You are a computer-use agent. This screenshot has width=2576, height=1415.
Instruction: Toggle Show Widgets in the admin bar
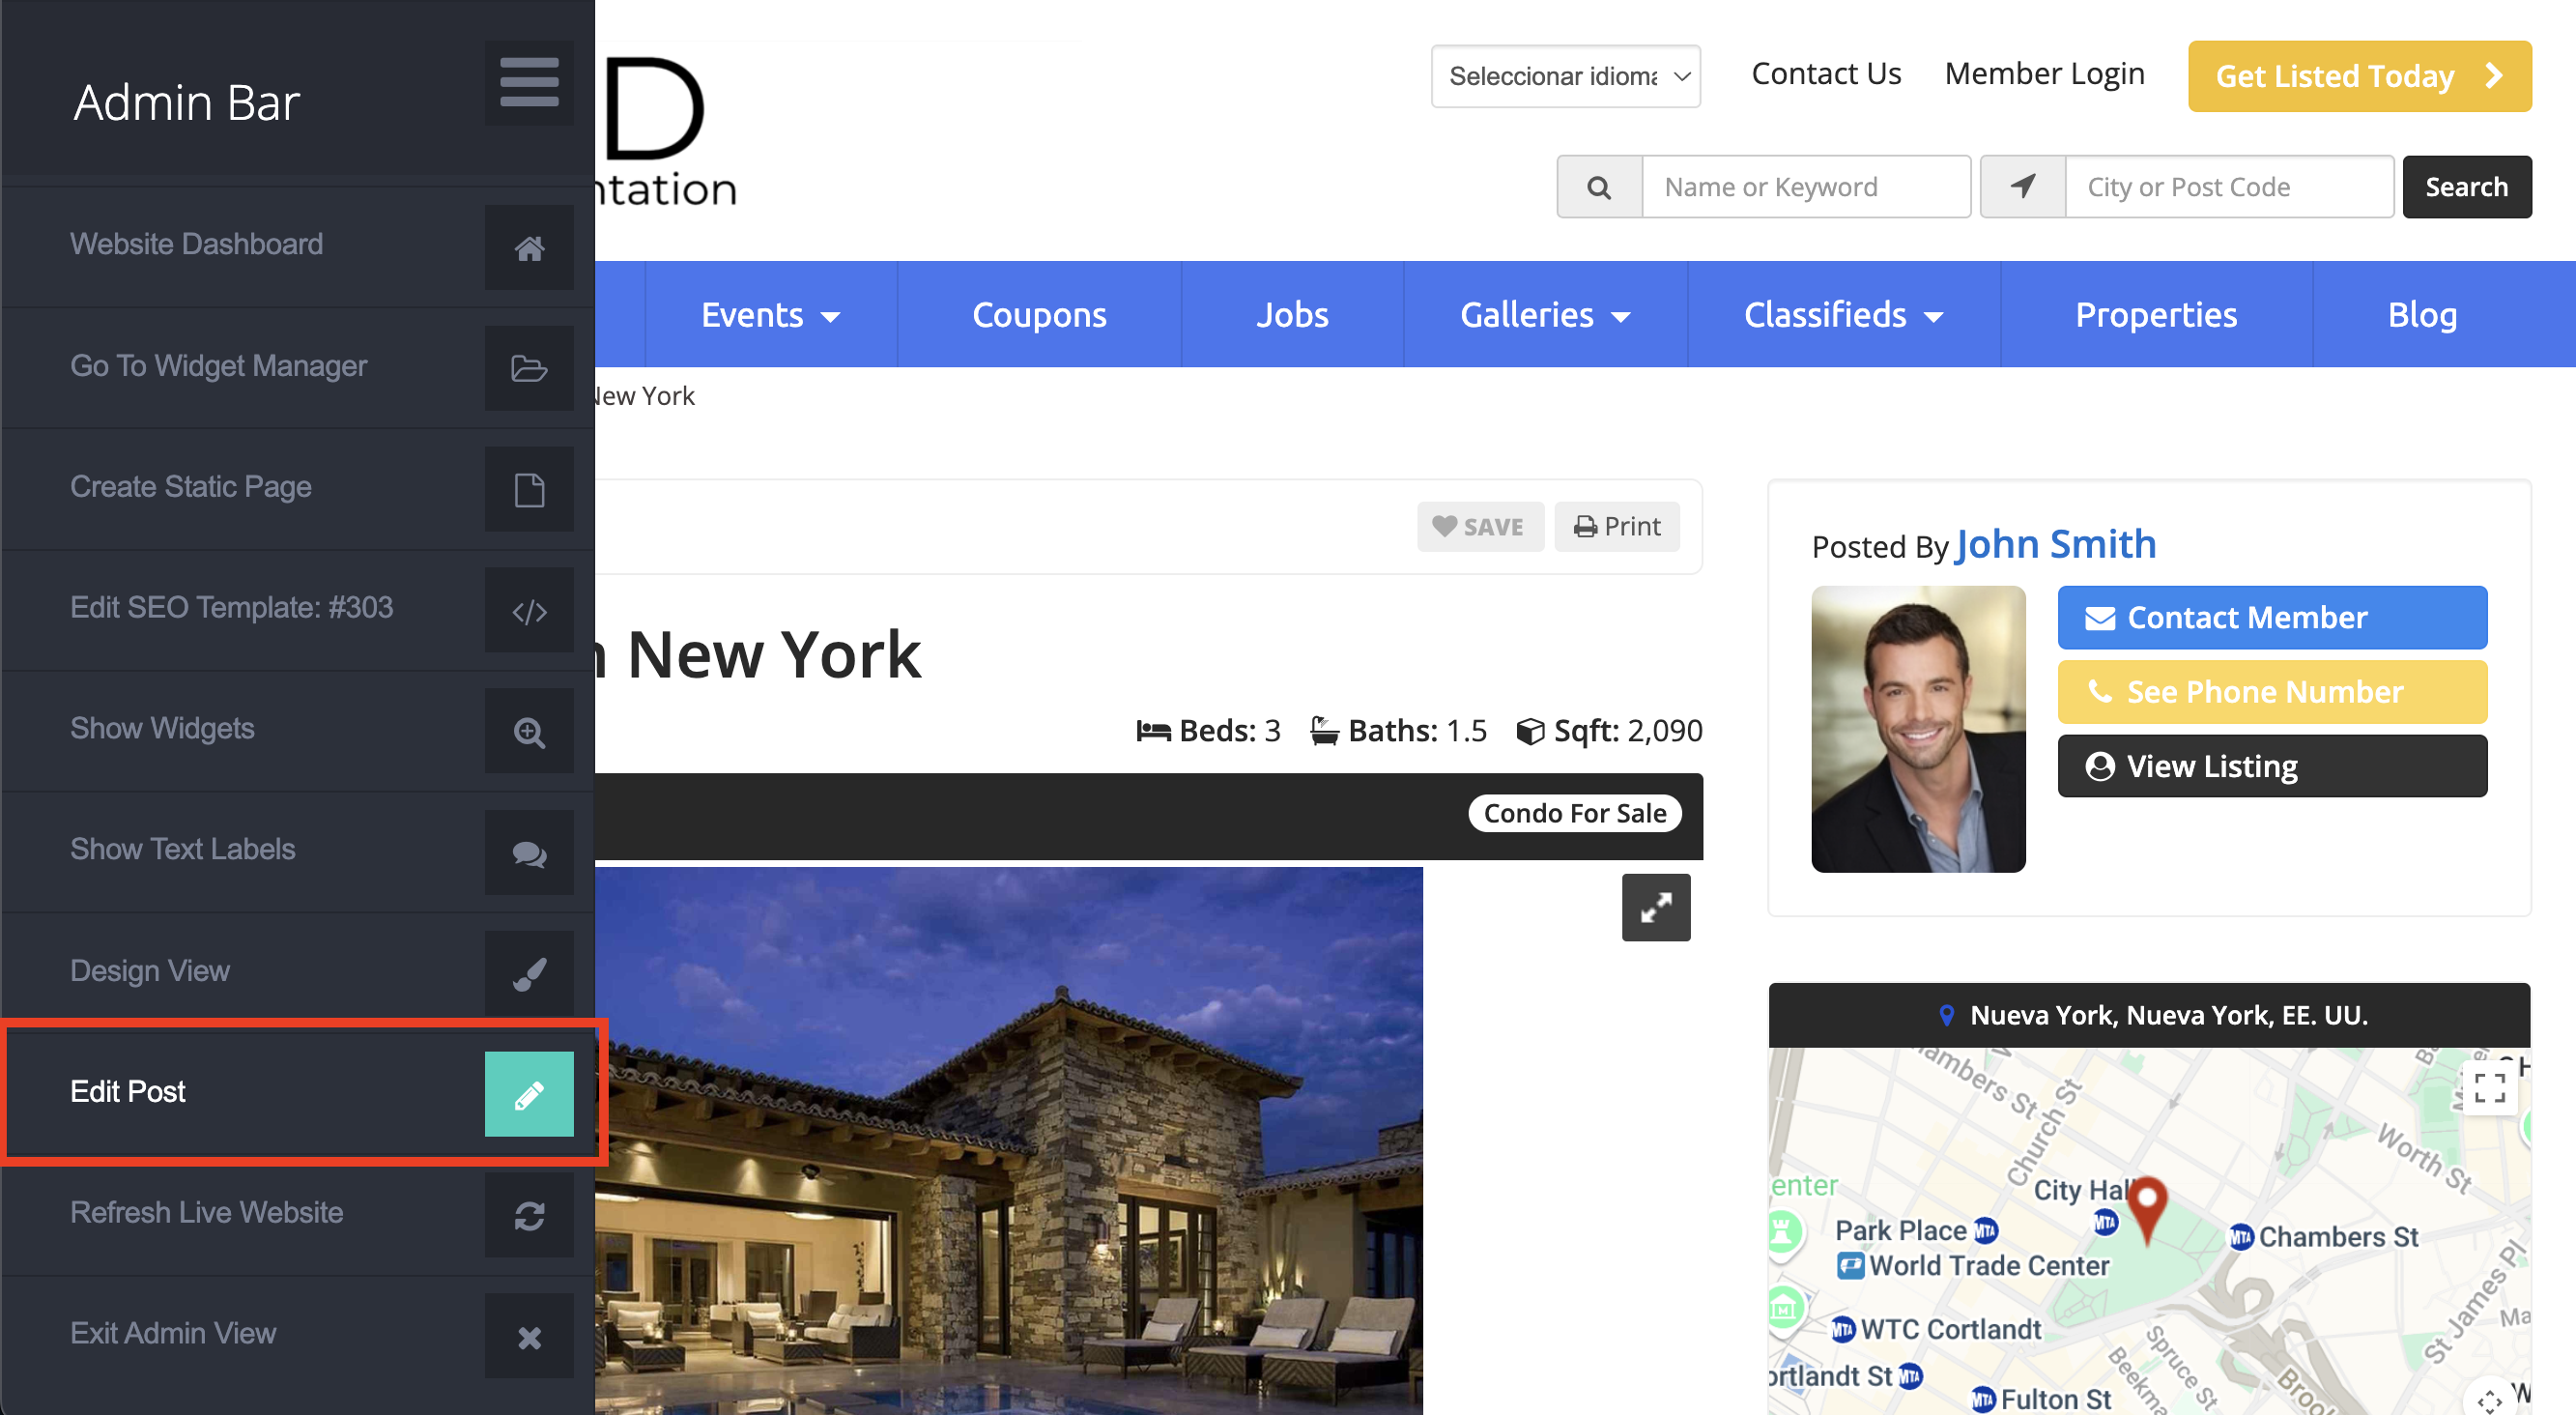tap(529, 732)
